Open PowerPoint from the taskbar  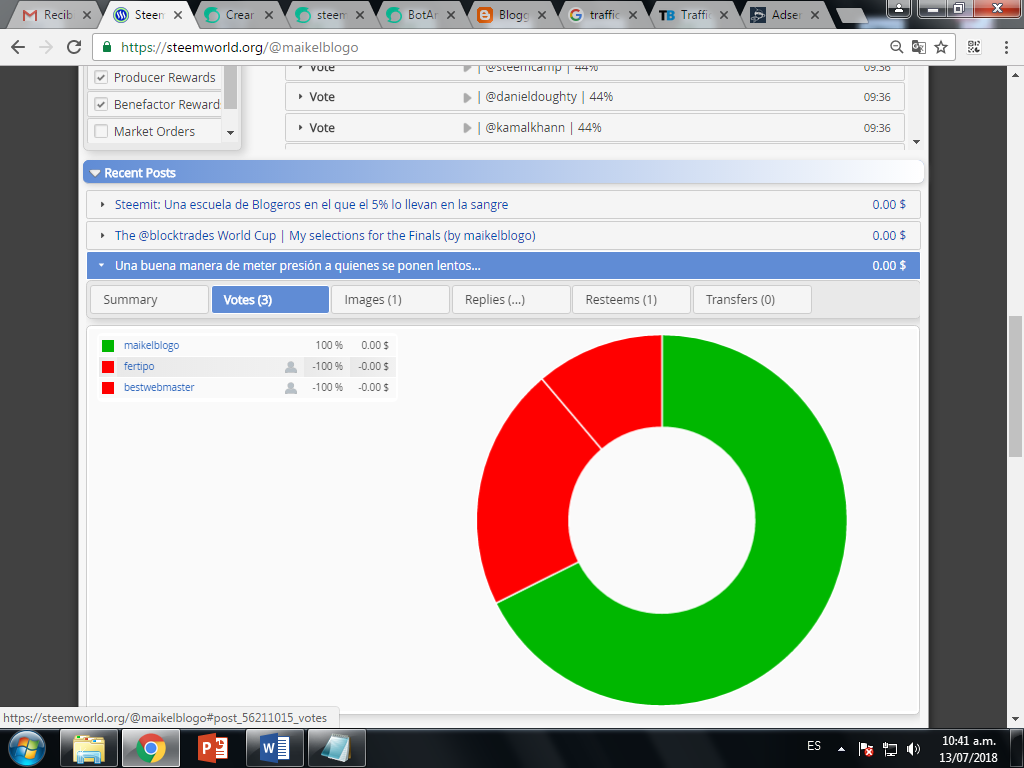point(213,748)
